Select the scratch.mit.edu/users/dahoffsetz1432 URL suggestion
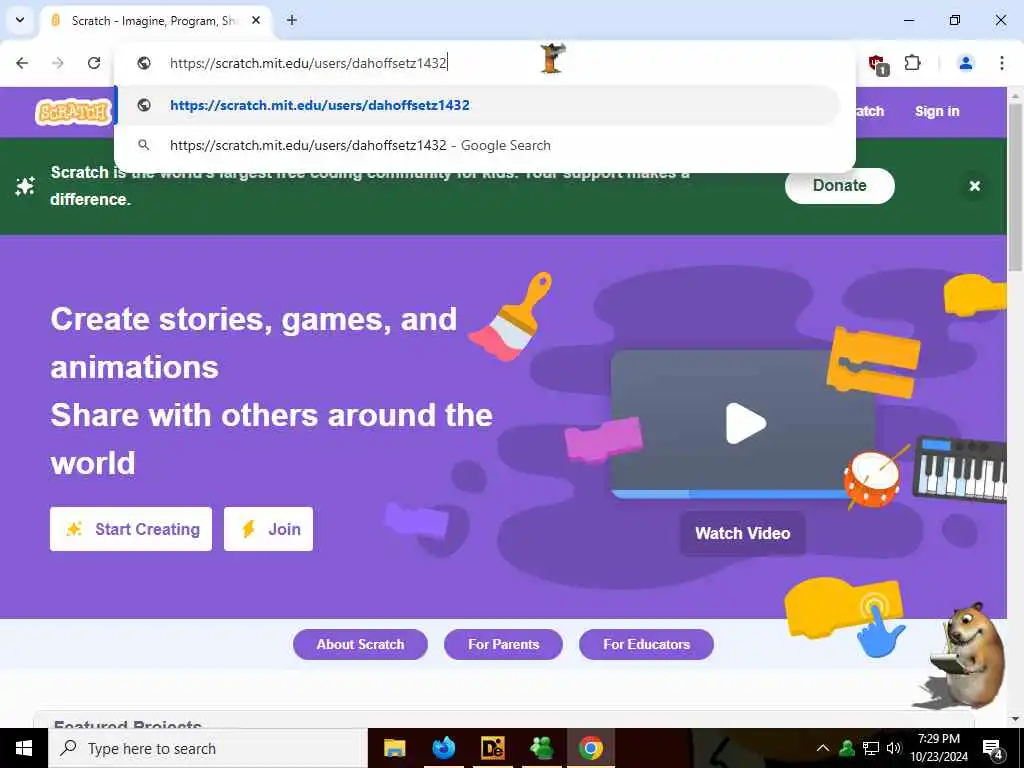The height and width of the screenshot is (768, 1024). coord(477,105)
